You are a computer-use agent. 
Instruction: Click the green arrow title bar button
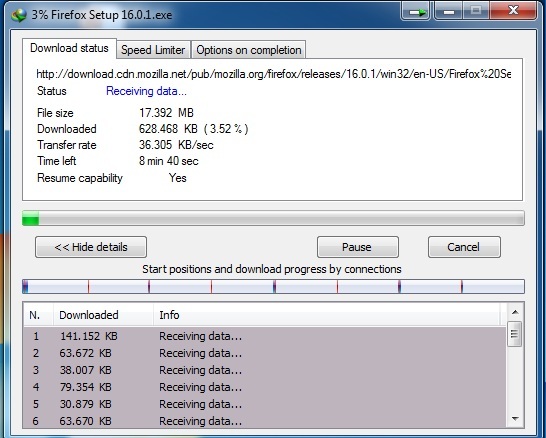pyautogui.click(x=416, y=11)
